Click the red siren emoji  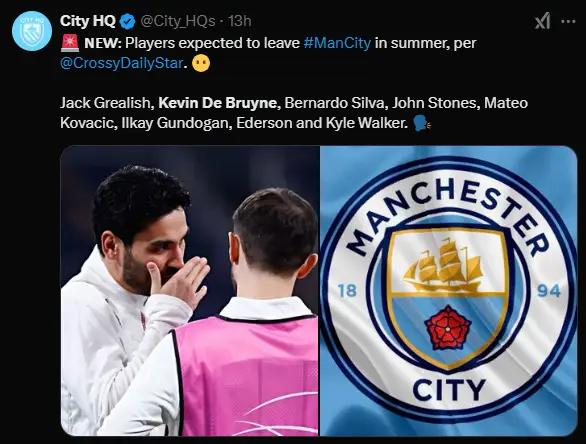(x=70, y=43)
